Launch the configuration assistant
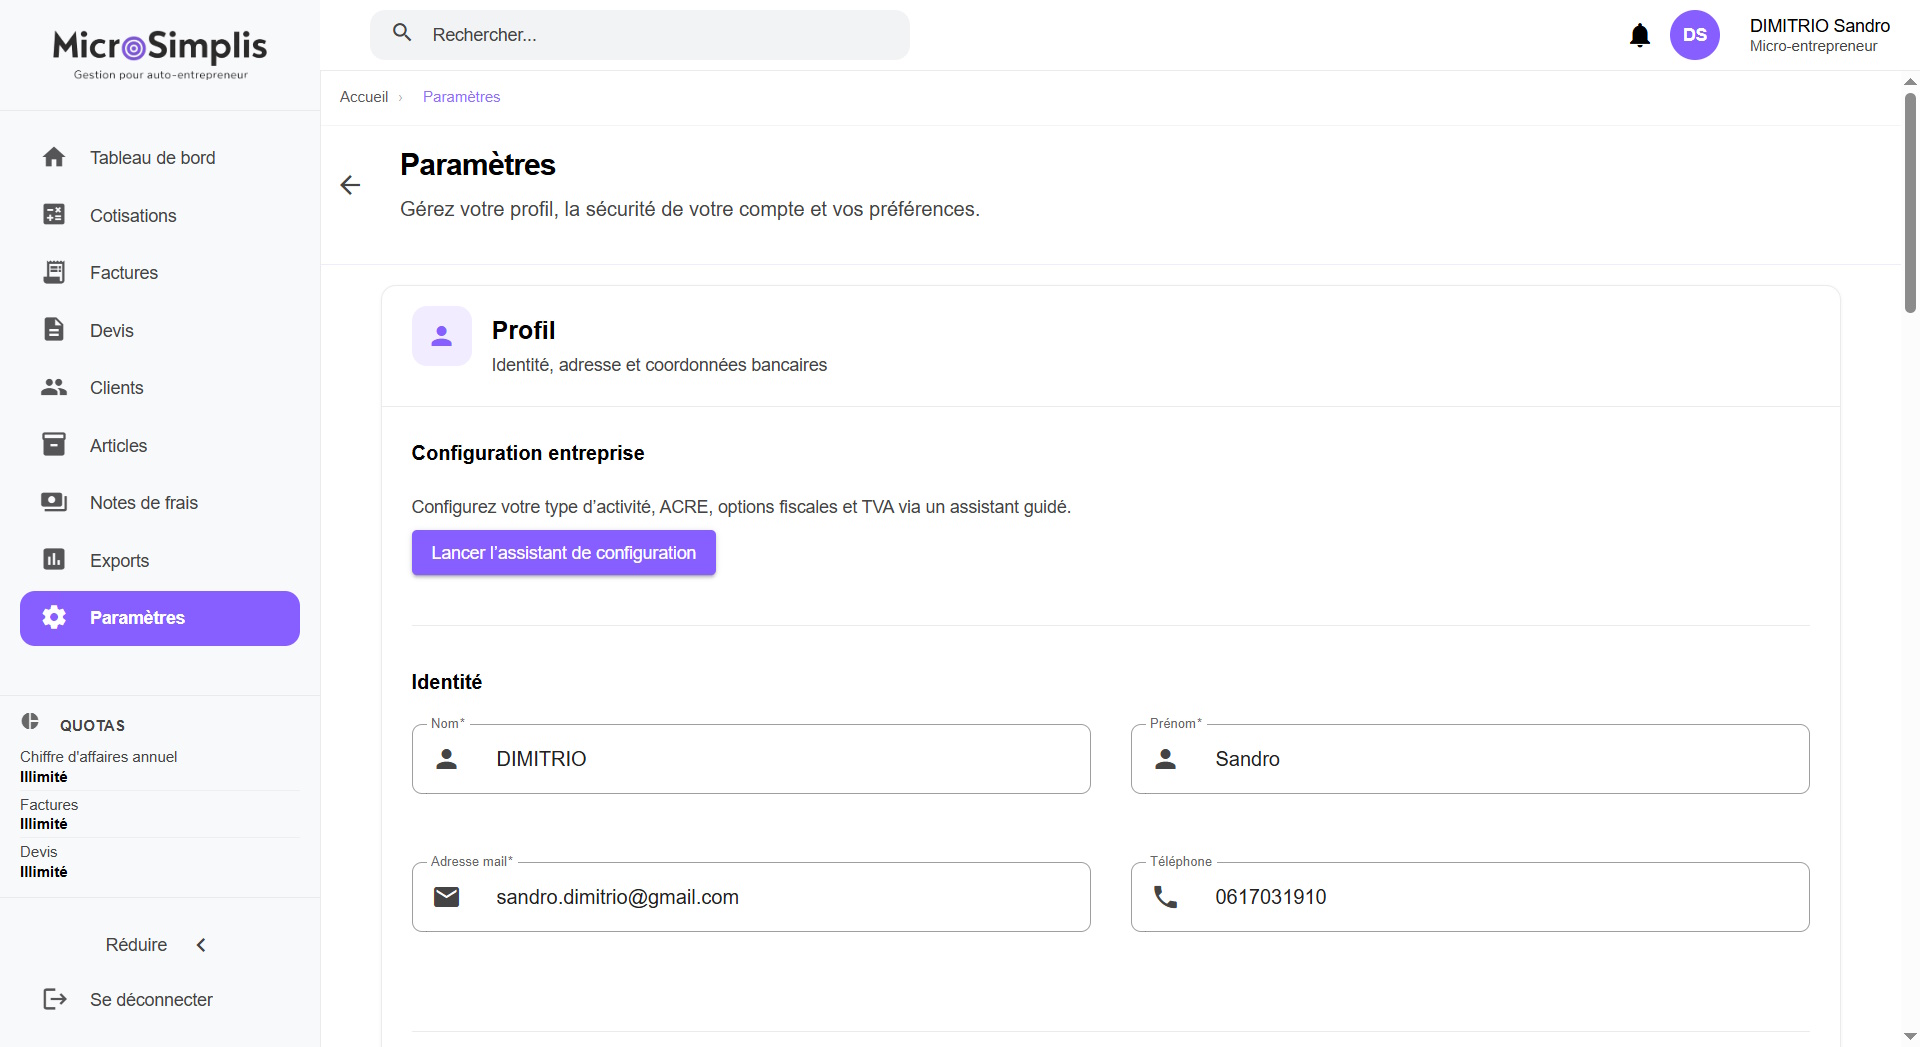 [x=564, y=553]
